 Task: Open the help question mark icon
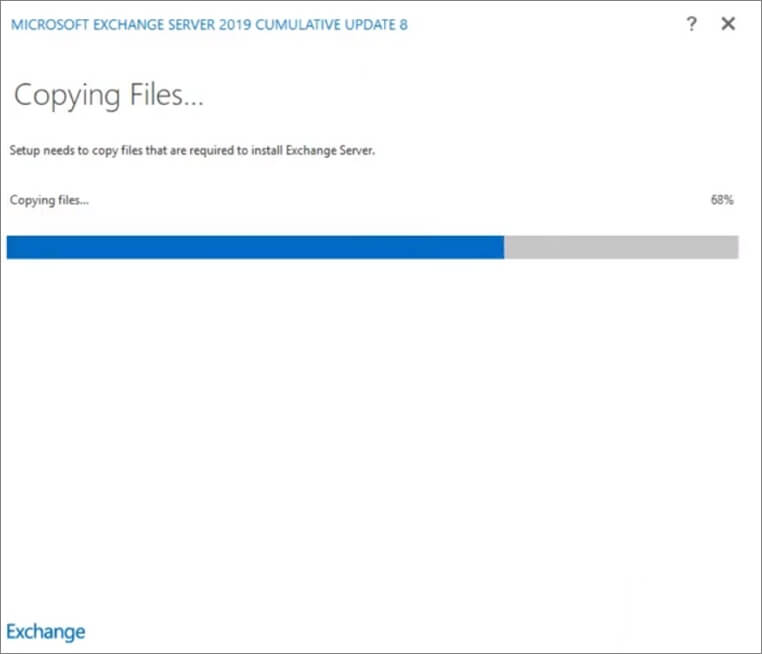click(691, 24)
